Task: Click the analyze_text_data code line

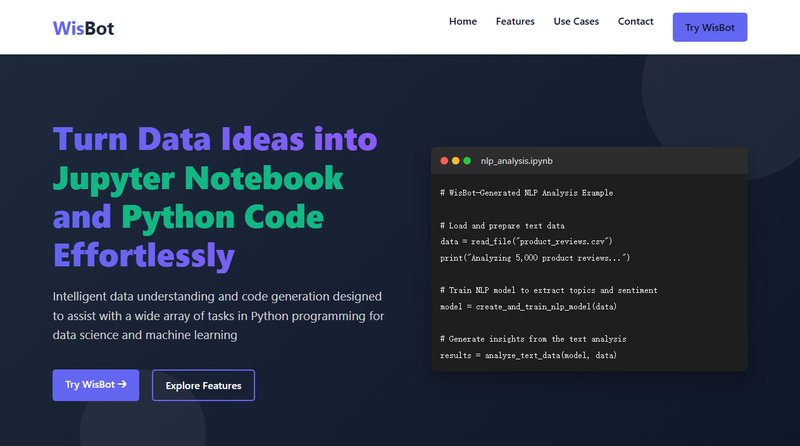Action: click(528, 355)
